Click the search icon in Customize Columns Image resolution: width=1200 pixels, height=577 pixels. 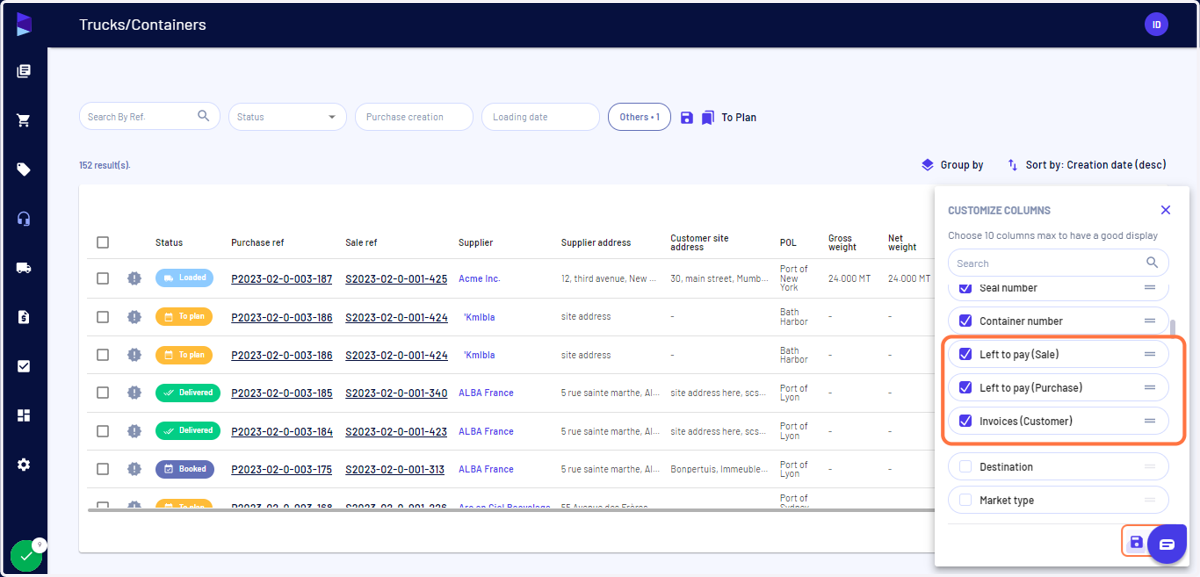[x=1153, y=263]
